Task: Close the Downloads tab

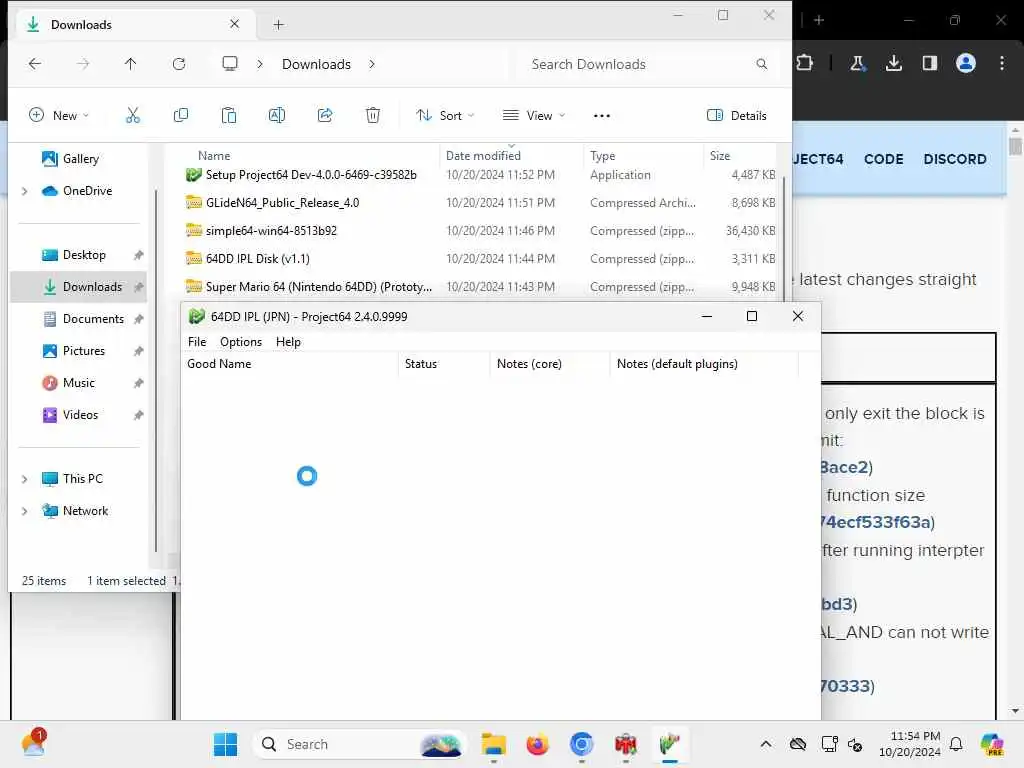Action: [x=234, y=24]
